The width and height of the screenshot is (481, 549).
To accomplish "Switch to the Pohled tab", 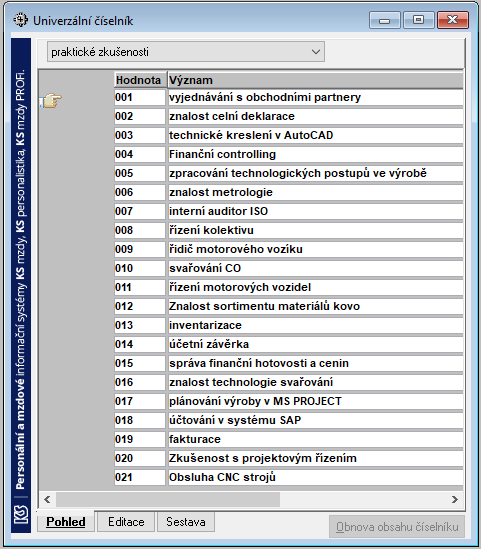I will point(66,522).
